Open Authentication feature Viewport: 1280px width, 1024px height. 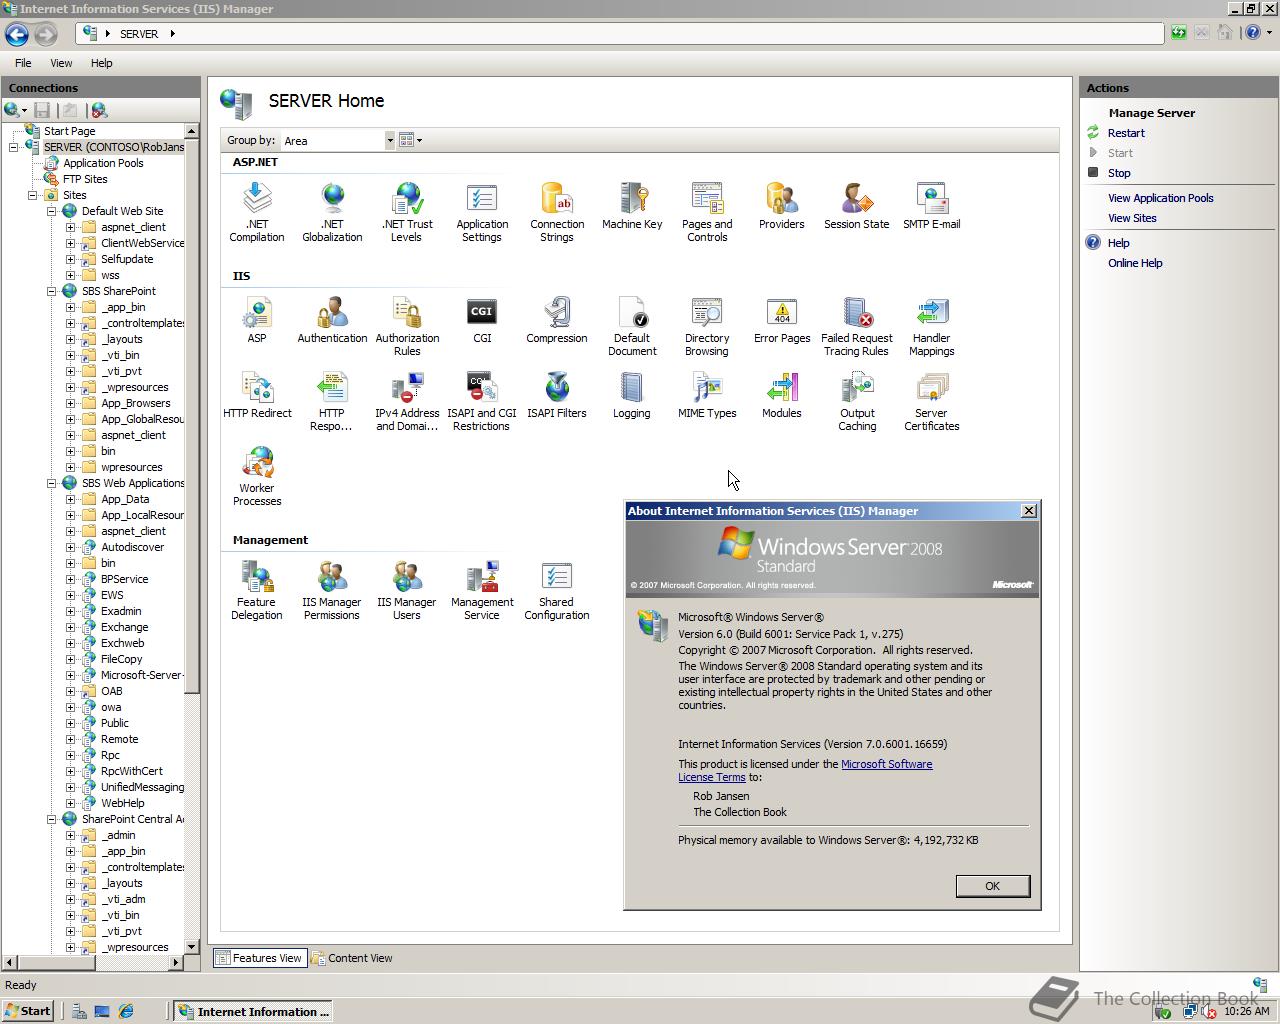(x=332, y=320)
